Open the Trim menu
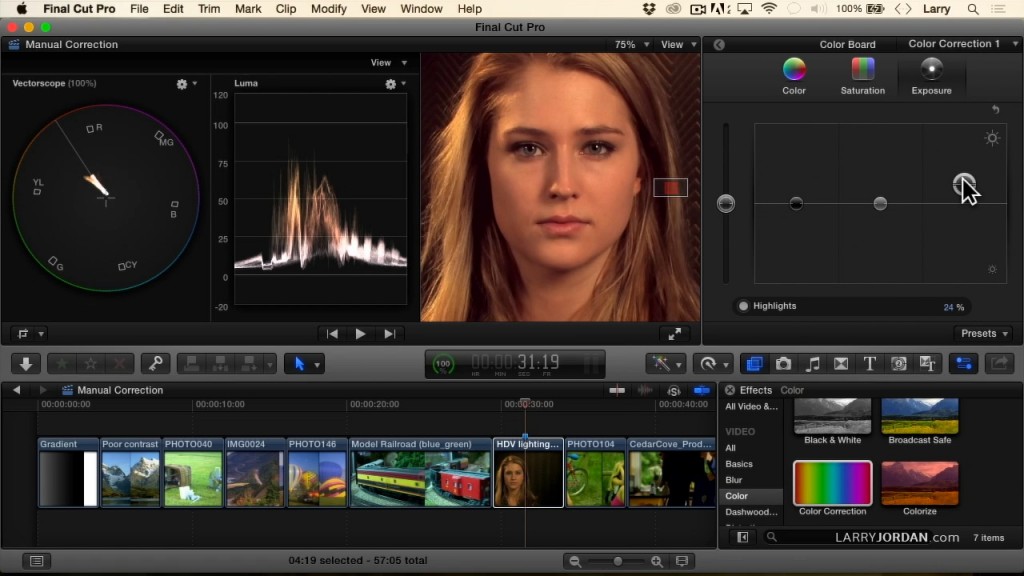The image size is (1024, 576). (x=209, y=9)
